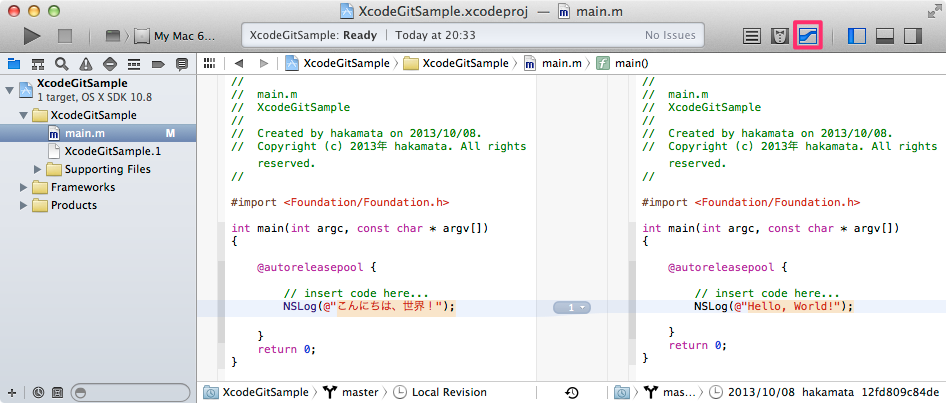Open the My Mac scheme destination dropdown

pos(175,36)
